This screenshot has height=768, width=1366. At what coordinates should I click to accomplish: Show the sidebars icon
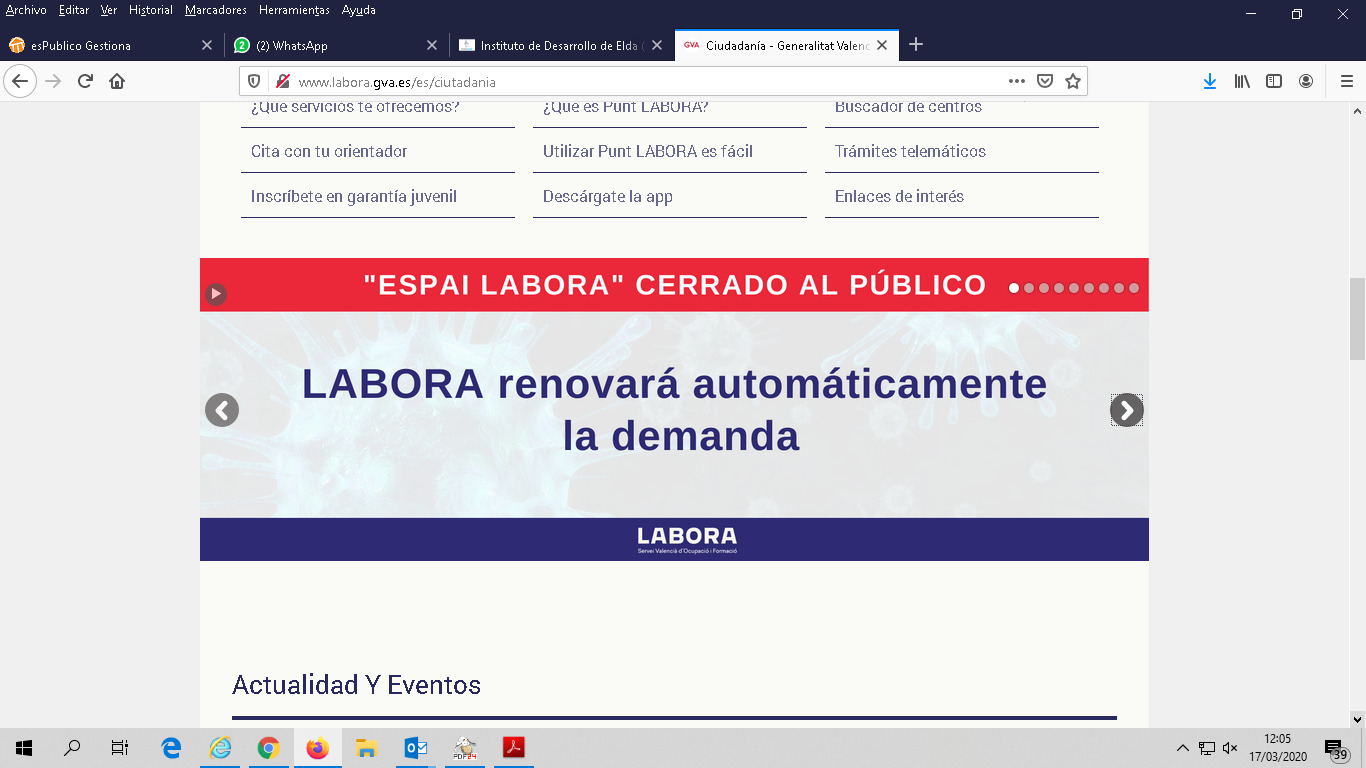pos(1274,81)
